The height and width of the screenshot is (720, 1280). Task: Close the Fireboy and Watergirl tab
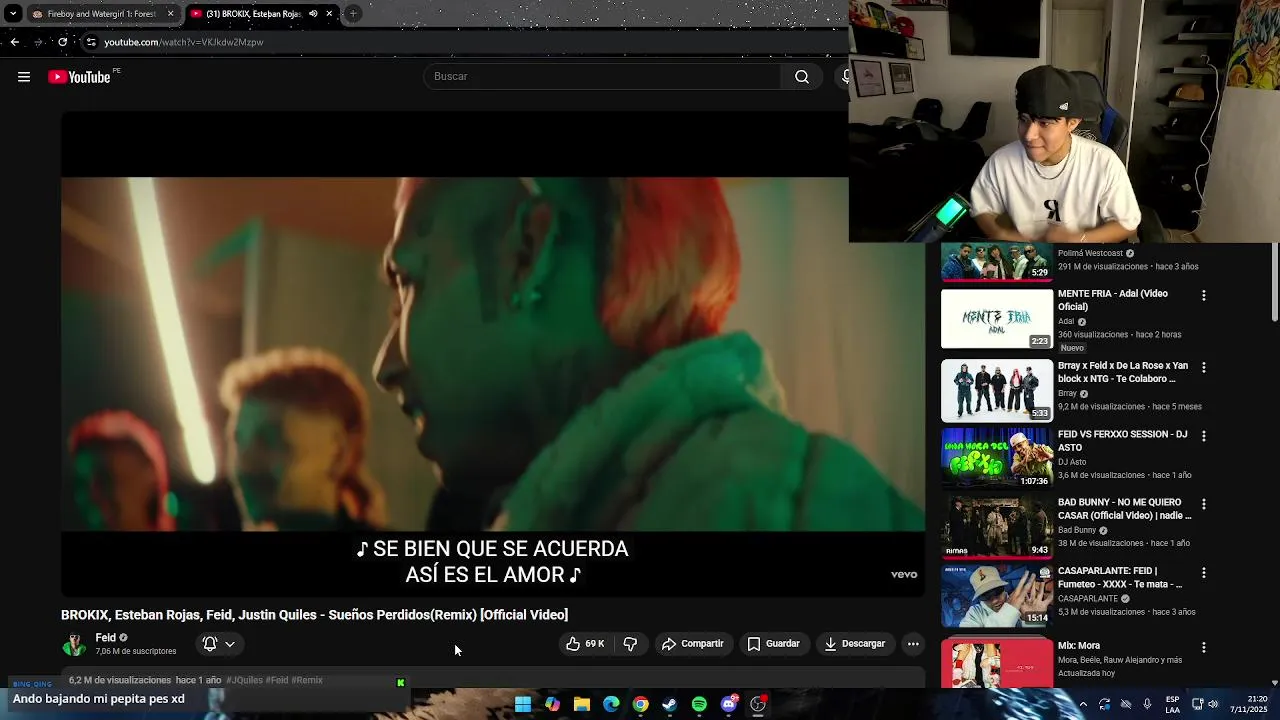point(170,14)
